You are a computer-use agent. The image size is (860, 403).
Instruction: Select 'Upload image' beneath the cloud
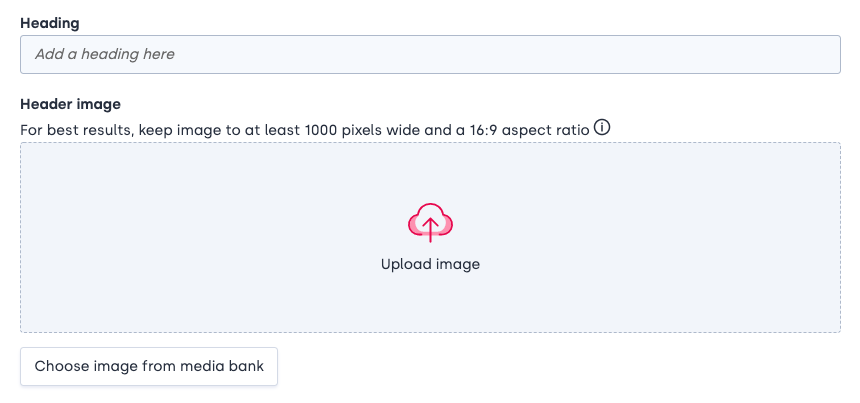(x=431, y=264)
